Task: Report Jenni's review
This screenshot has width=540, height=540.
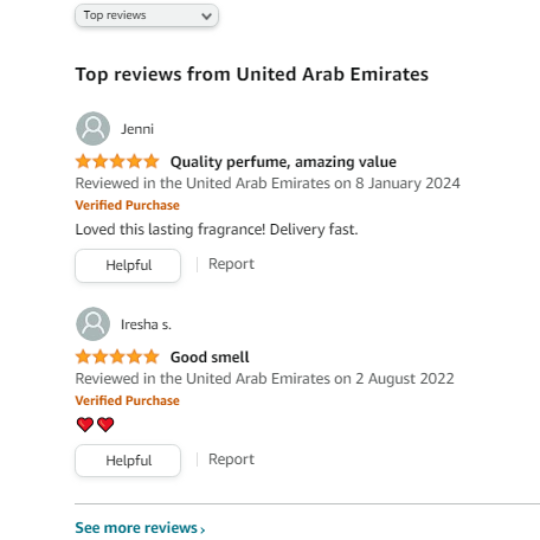Action: 231,264
